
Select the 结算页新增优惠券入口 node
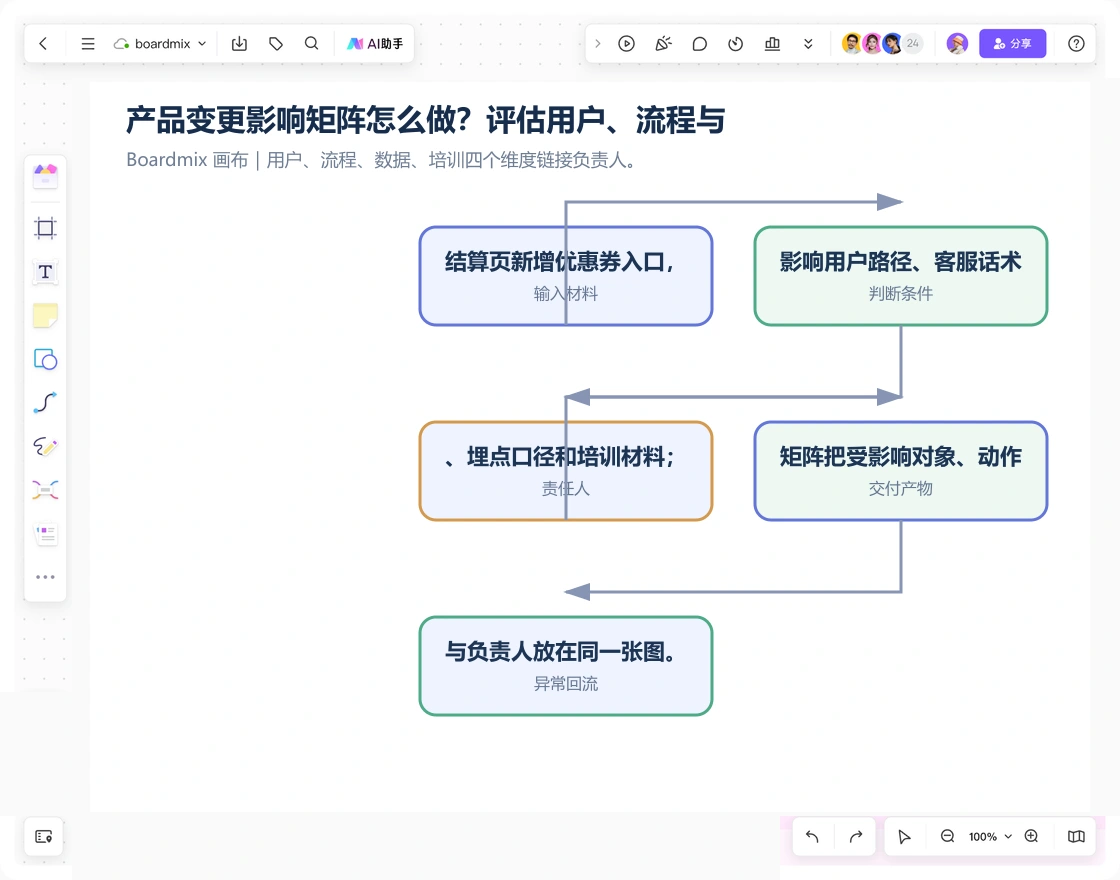click(566, 276)
